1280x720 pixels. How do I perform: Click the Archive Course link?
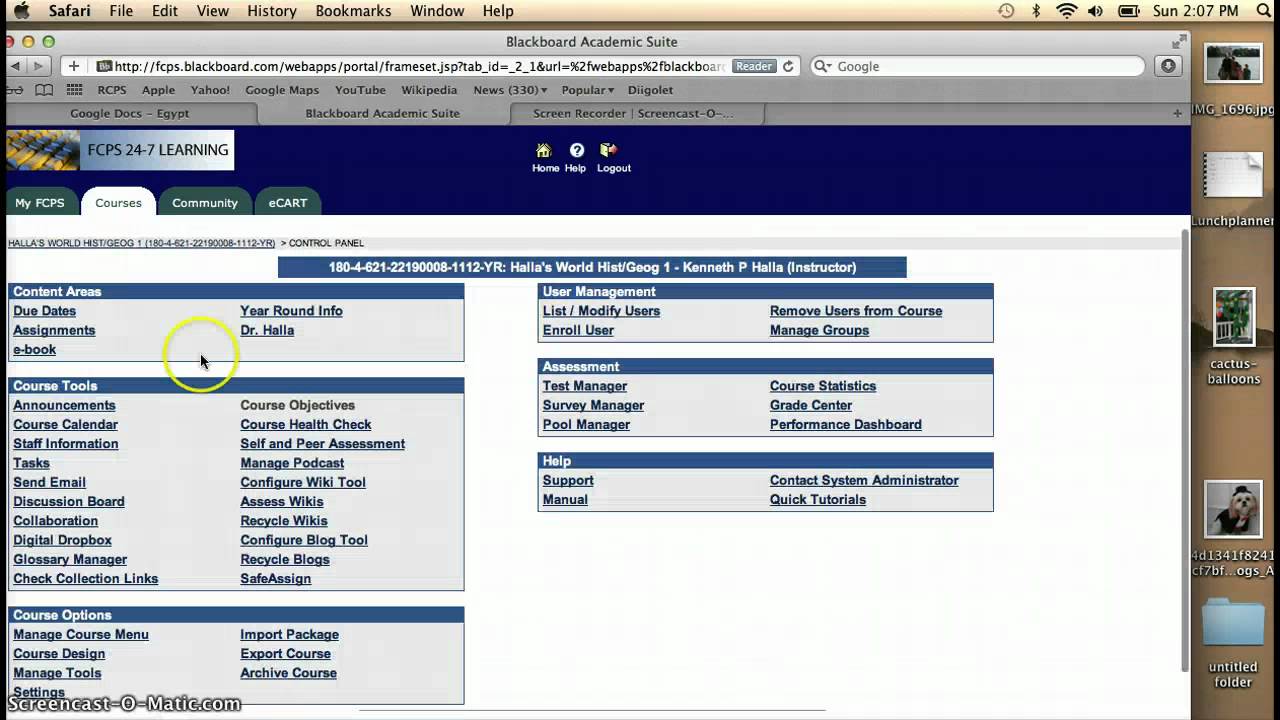[x=288, y=673]
